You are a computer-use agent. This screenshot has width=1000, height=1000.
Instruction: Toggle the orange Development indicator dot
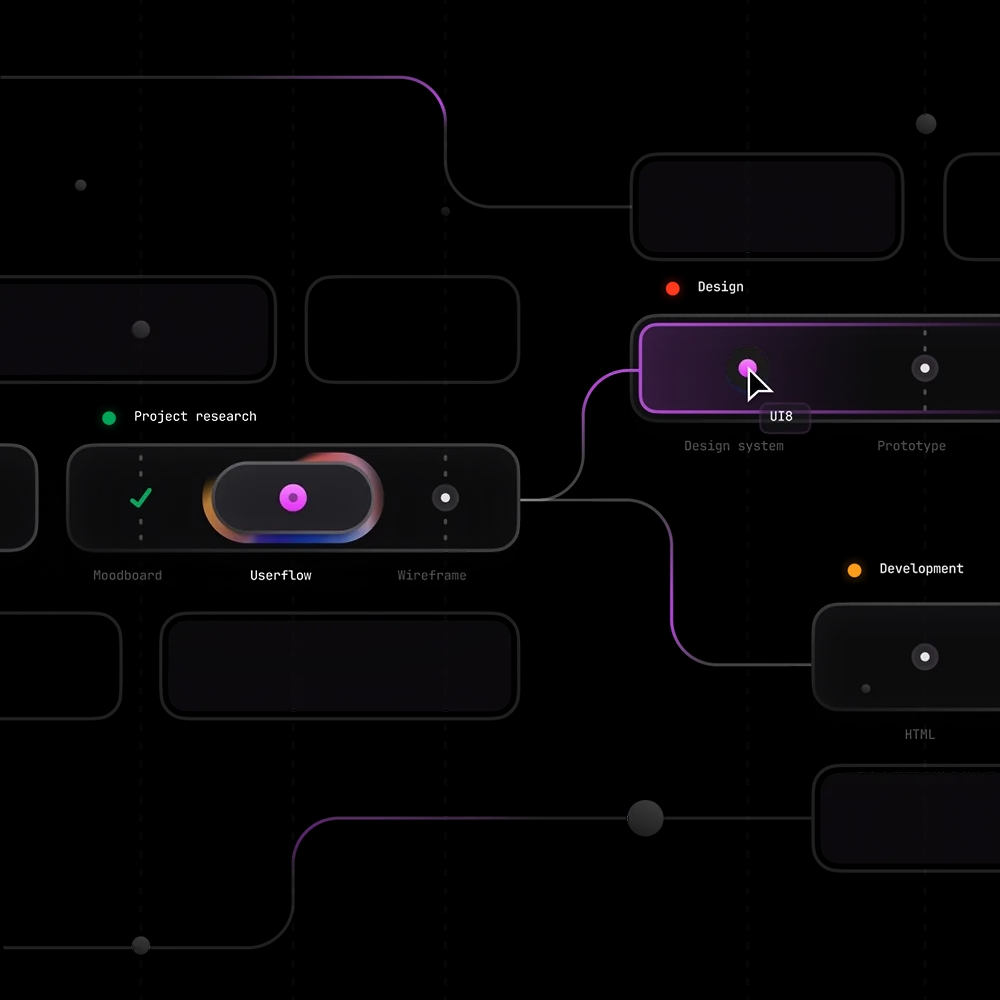[853, 570]
